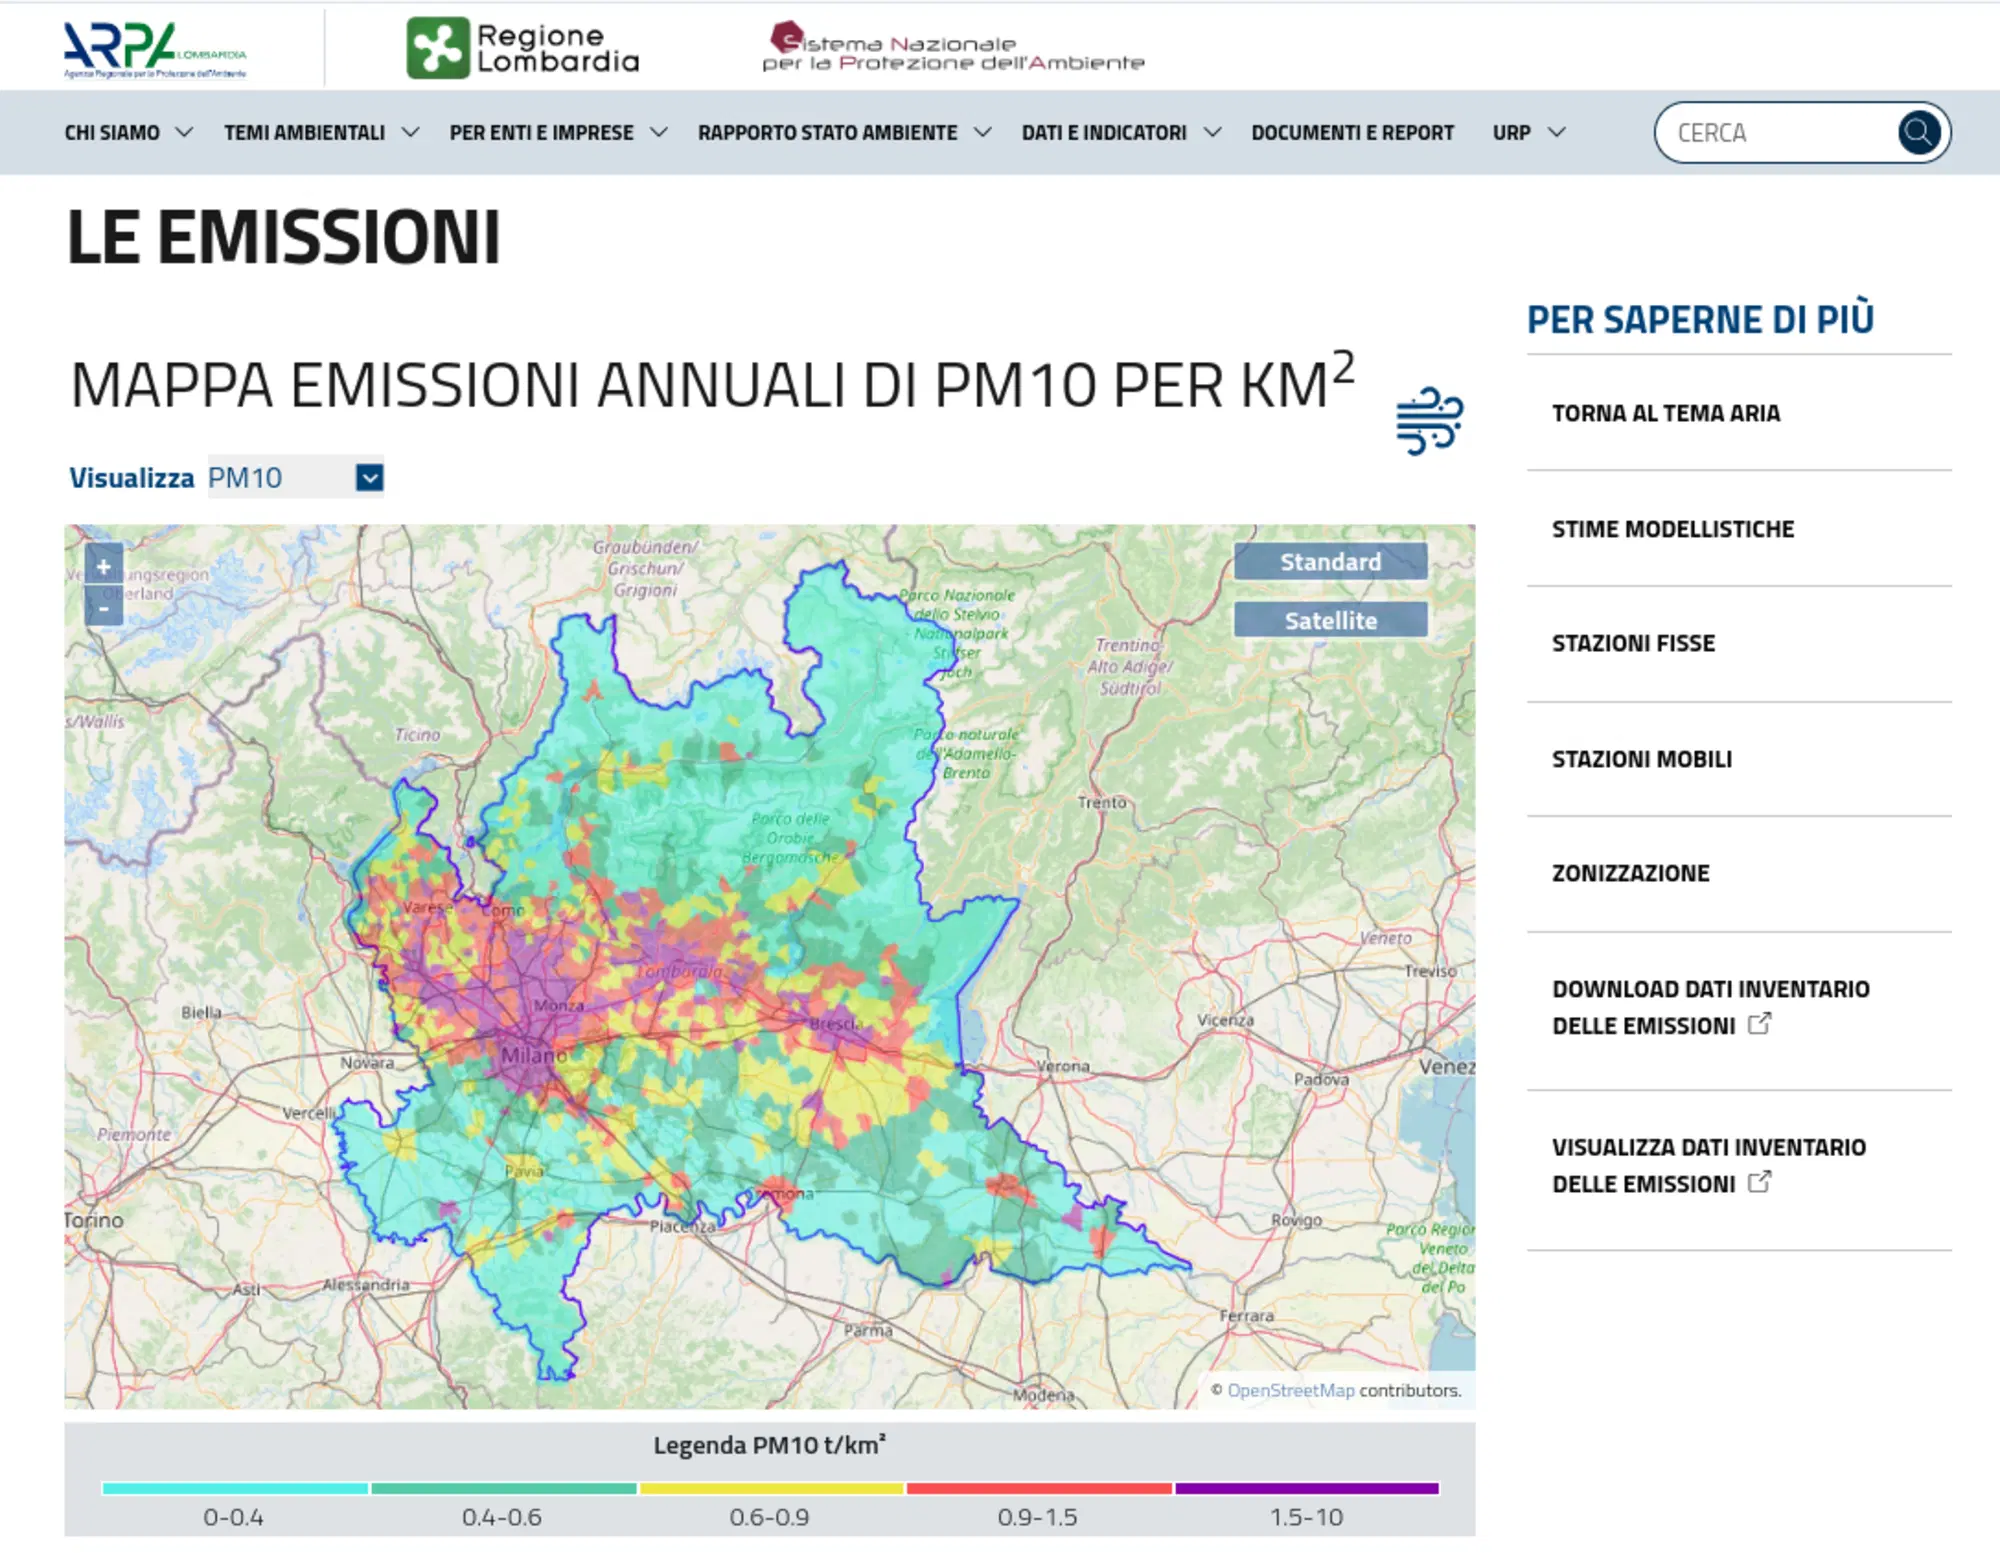Zoom in using the map plus icon
This screenshot has height=1553, width=2000.
tap(102, 567)
